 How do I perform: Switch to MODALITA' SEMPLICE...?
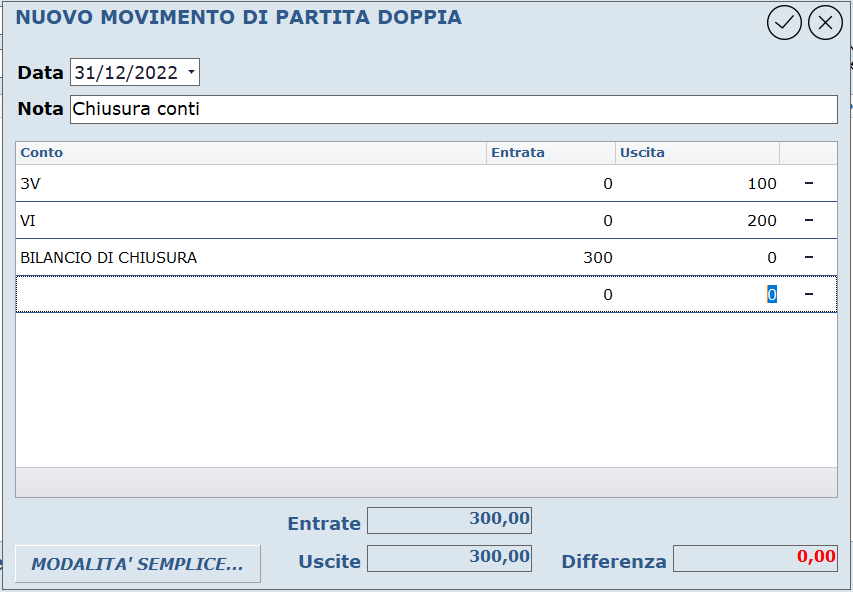(138, 564)
